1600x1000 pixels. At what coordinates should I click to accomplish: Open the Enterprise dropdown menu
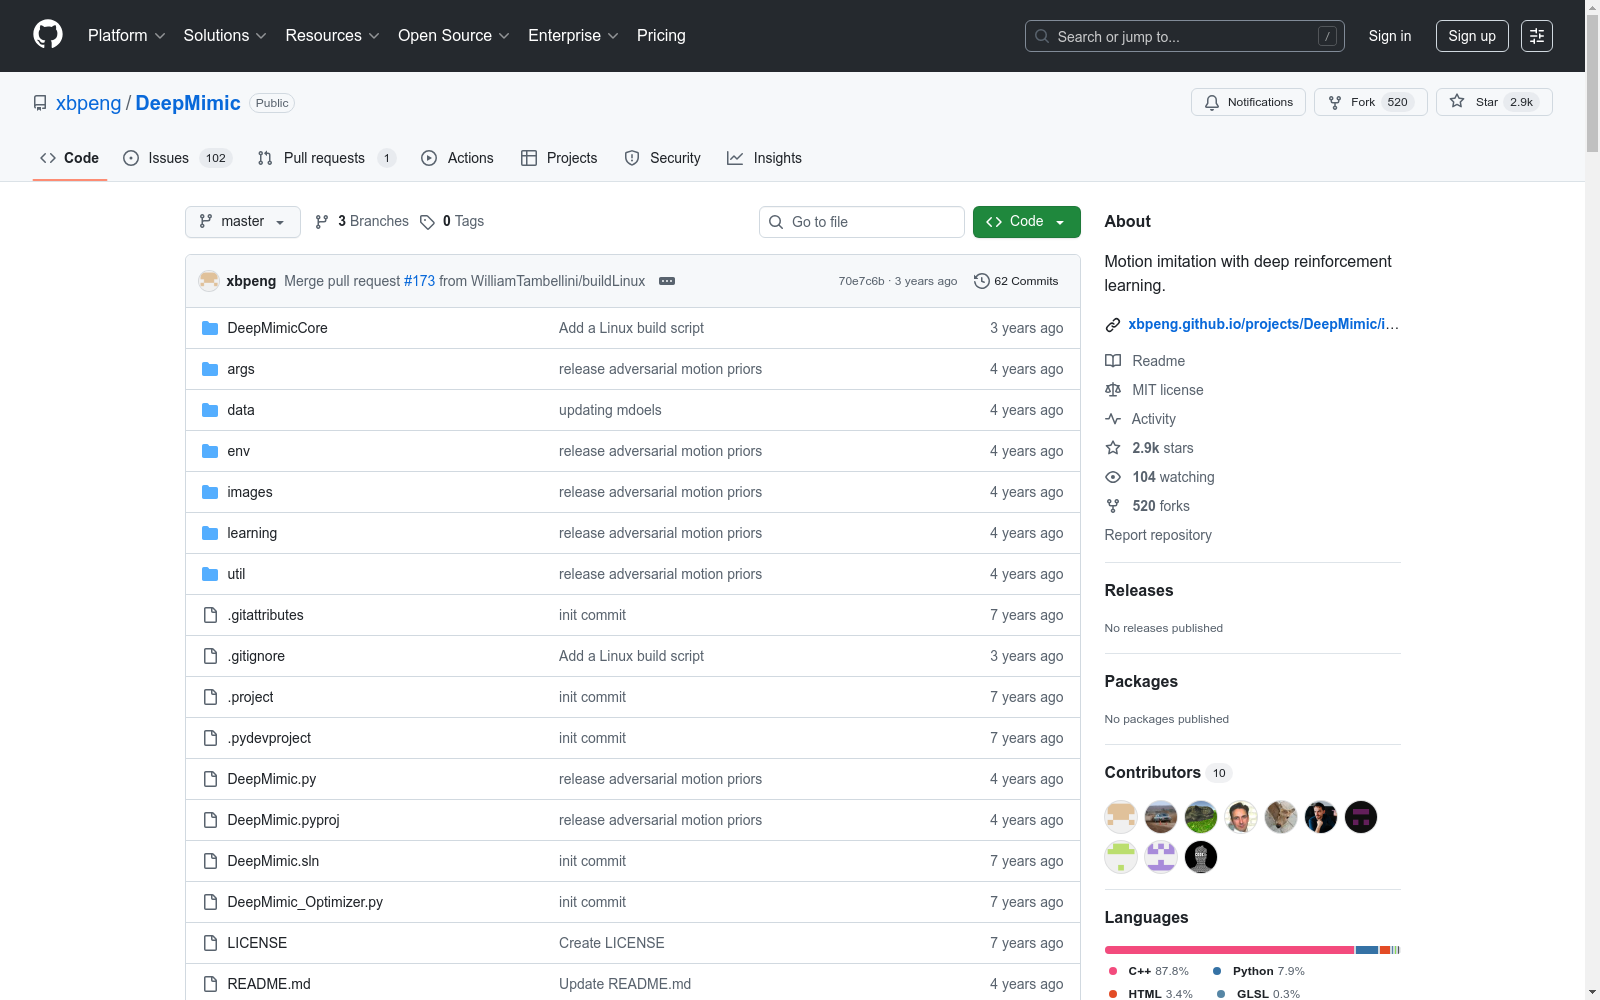(x=573, y=36)
